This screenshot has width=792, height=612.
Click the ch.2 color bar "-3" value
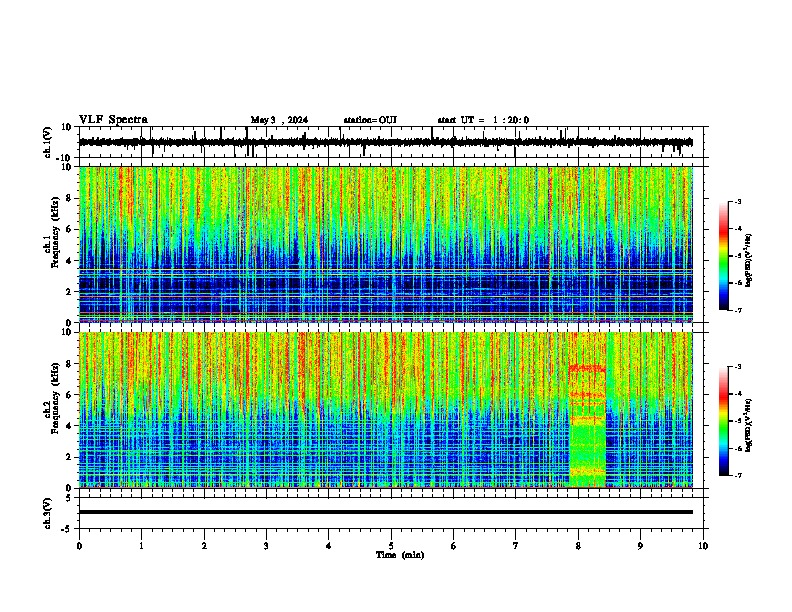point(738,367)
